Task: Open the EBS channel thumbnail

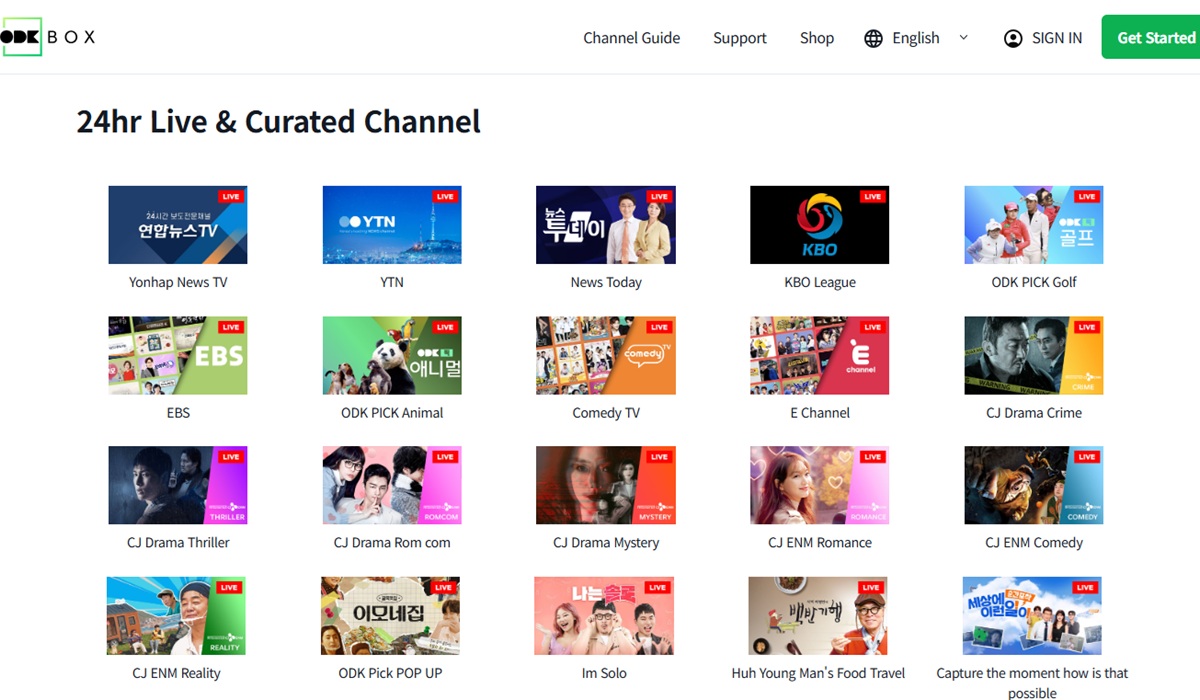Action: (177, 355)
